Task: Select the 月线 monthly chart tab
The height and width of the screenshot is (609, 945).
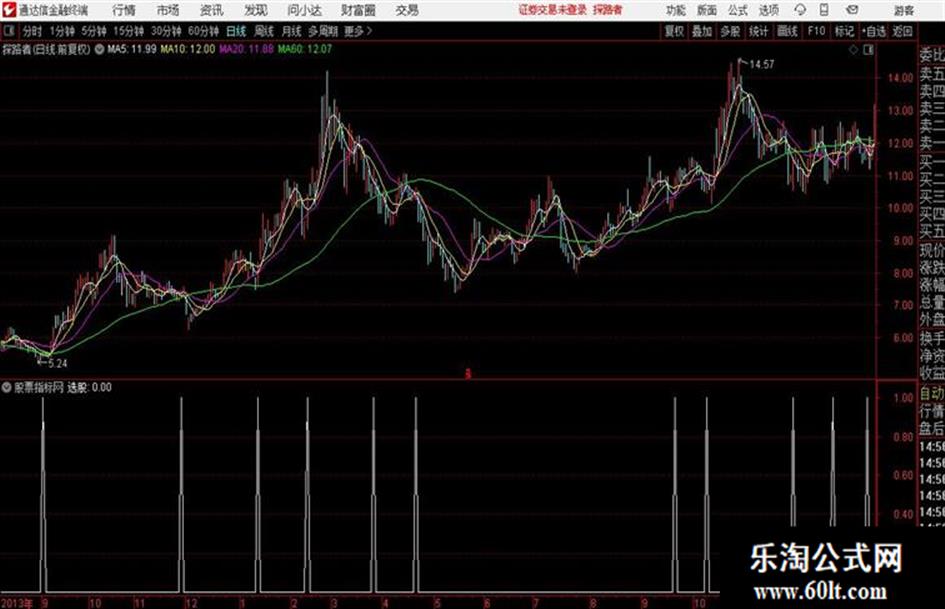Action: click(x=292, y=31)
